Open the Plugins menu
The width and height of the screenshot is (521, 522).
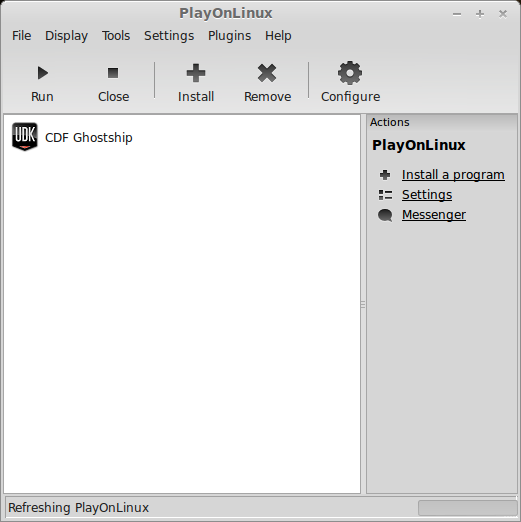229,36
